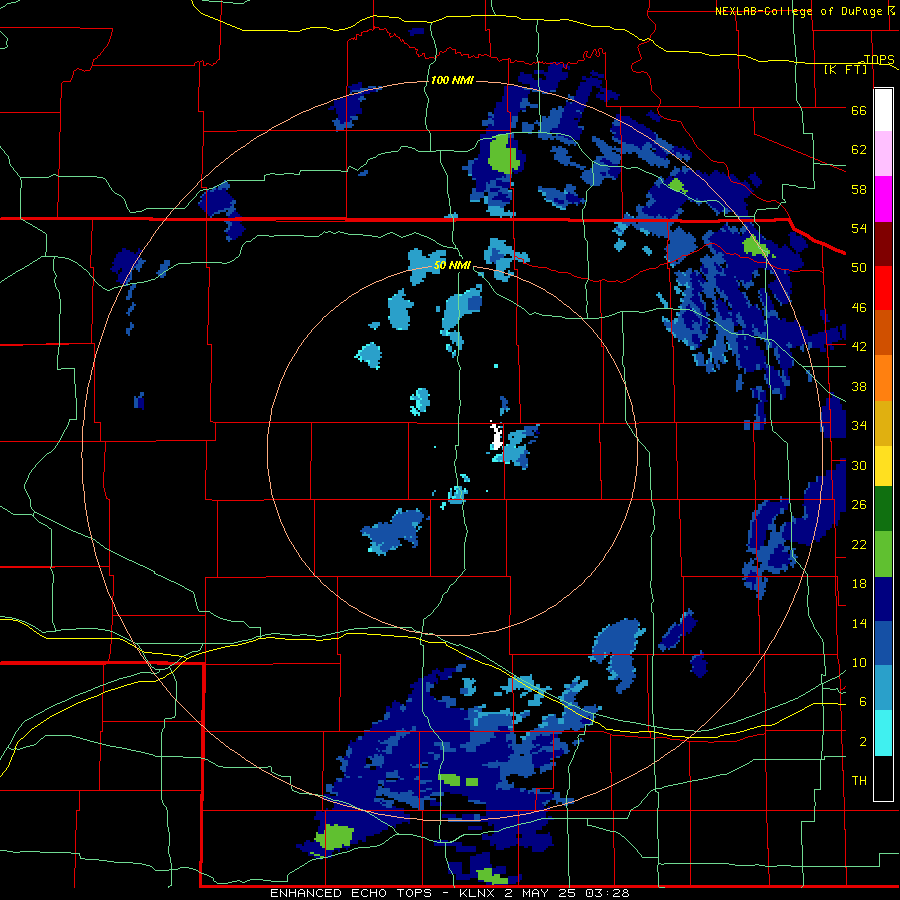Select the 50 value on the legend

point(859,268)
